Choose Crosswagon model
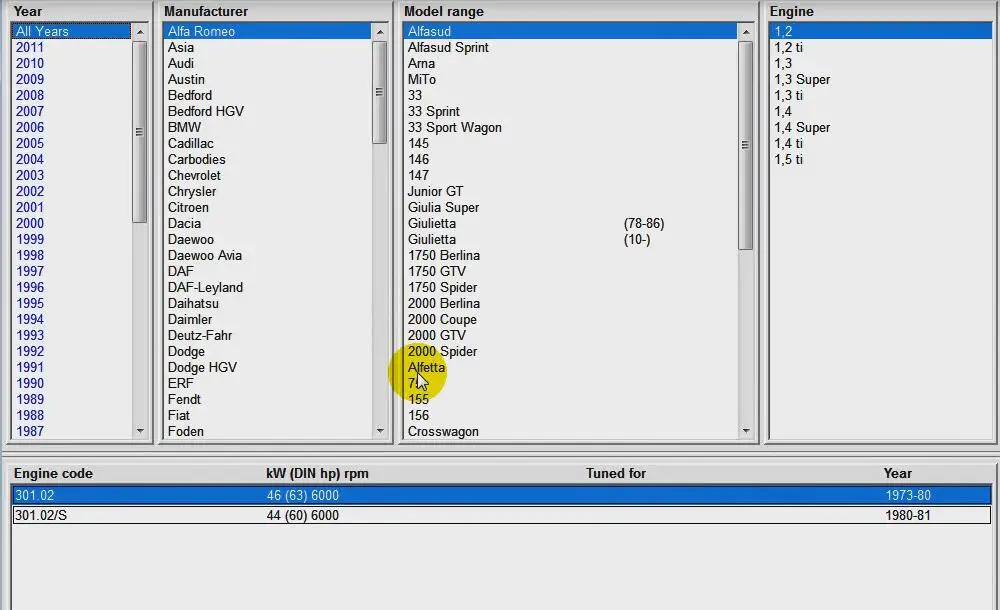 click(x=443, y=431)
